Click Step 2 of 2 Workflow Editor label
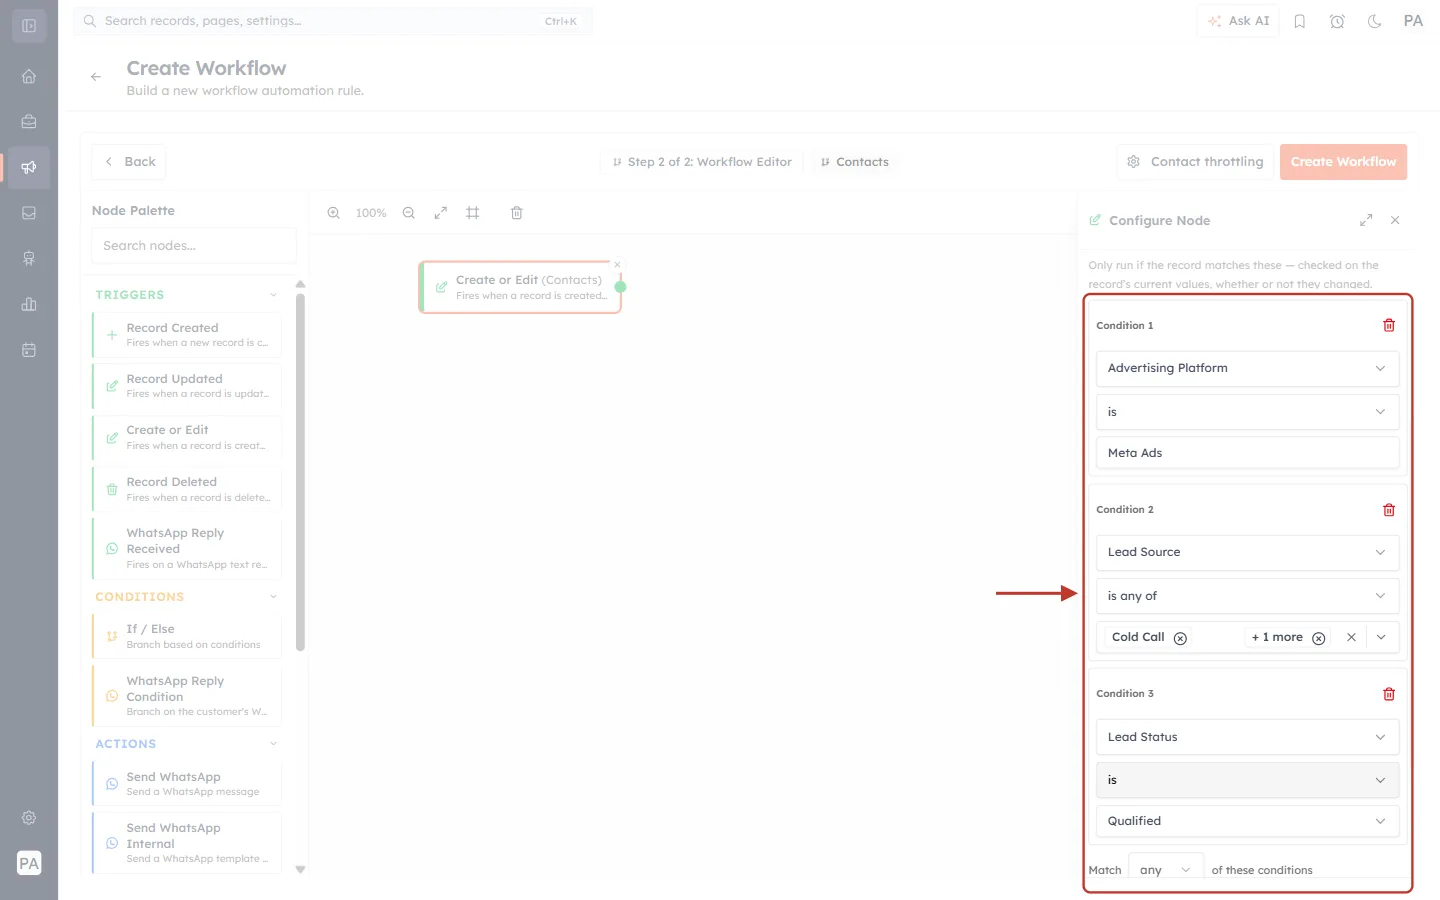This screenshot has height=900, width=1440. coord(702,162)
